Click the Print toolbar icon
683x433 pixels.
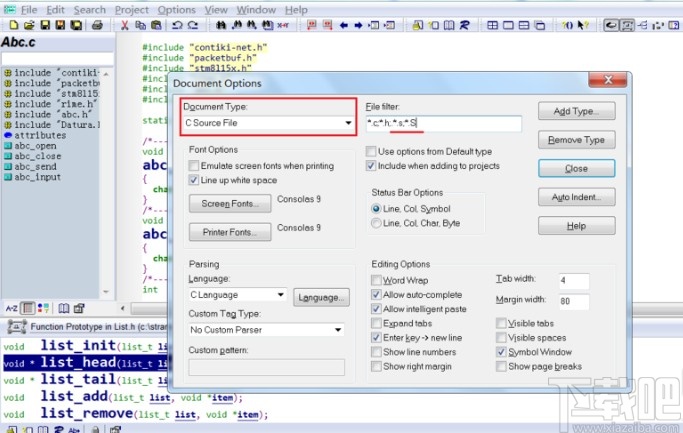[97, 25]
